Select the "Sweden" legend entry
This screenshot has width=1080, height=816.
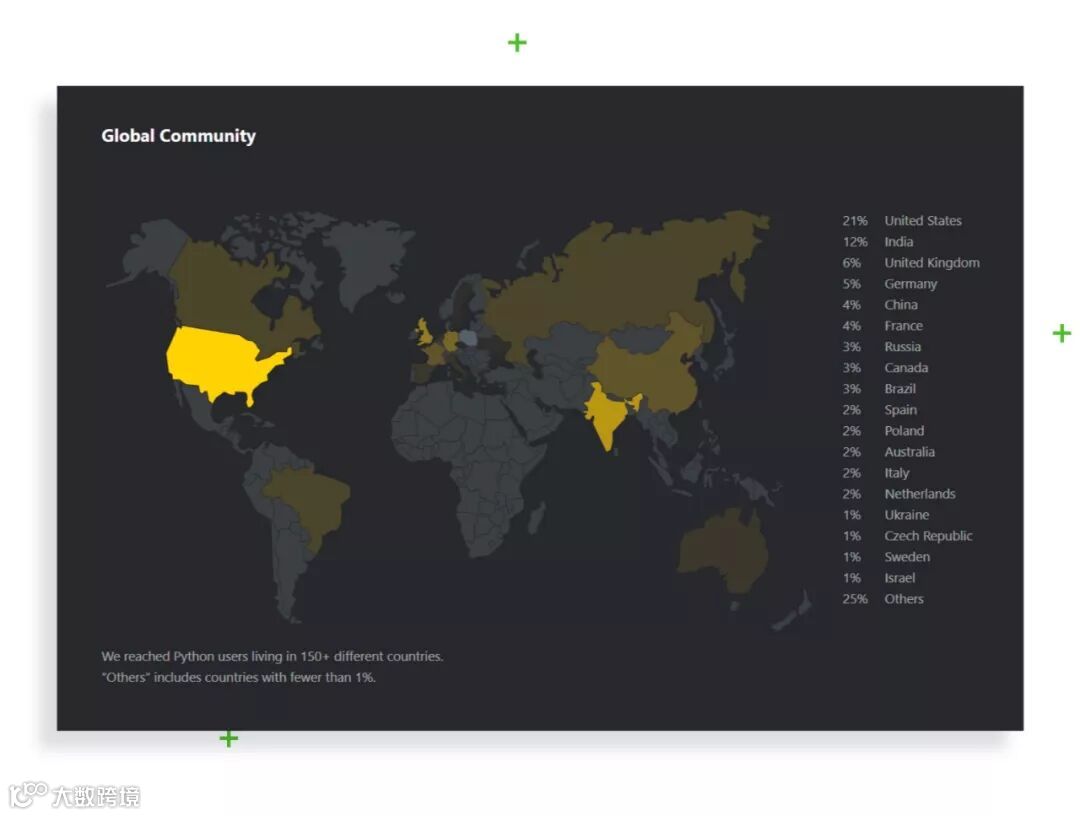coord(906,556)
